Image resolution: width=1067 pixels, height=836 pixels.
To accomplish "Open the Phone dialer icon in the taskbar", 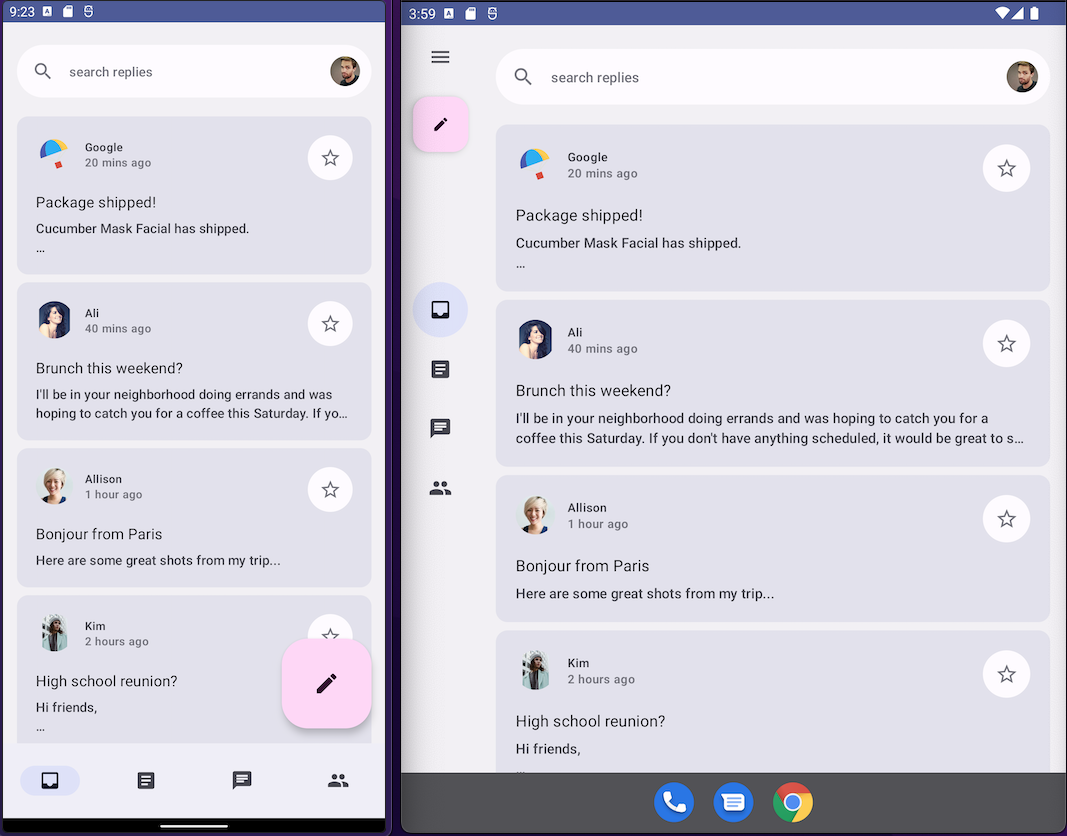I will pos(674,802).
